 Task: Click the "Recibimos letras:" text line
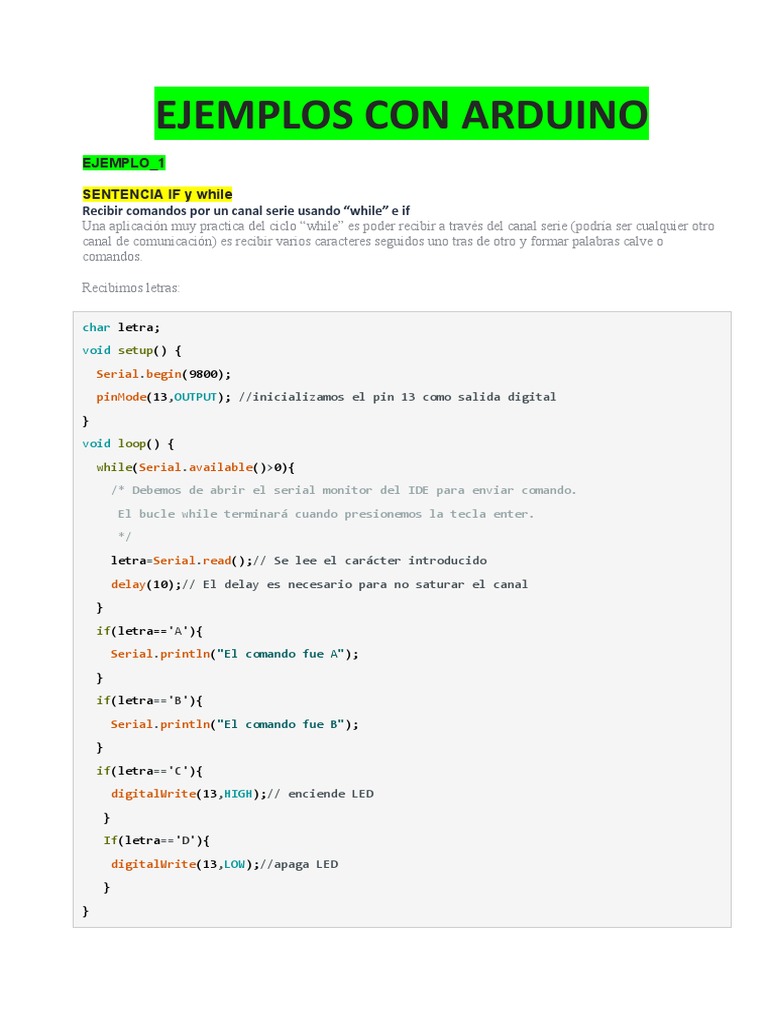click(130, 288)
